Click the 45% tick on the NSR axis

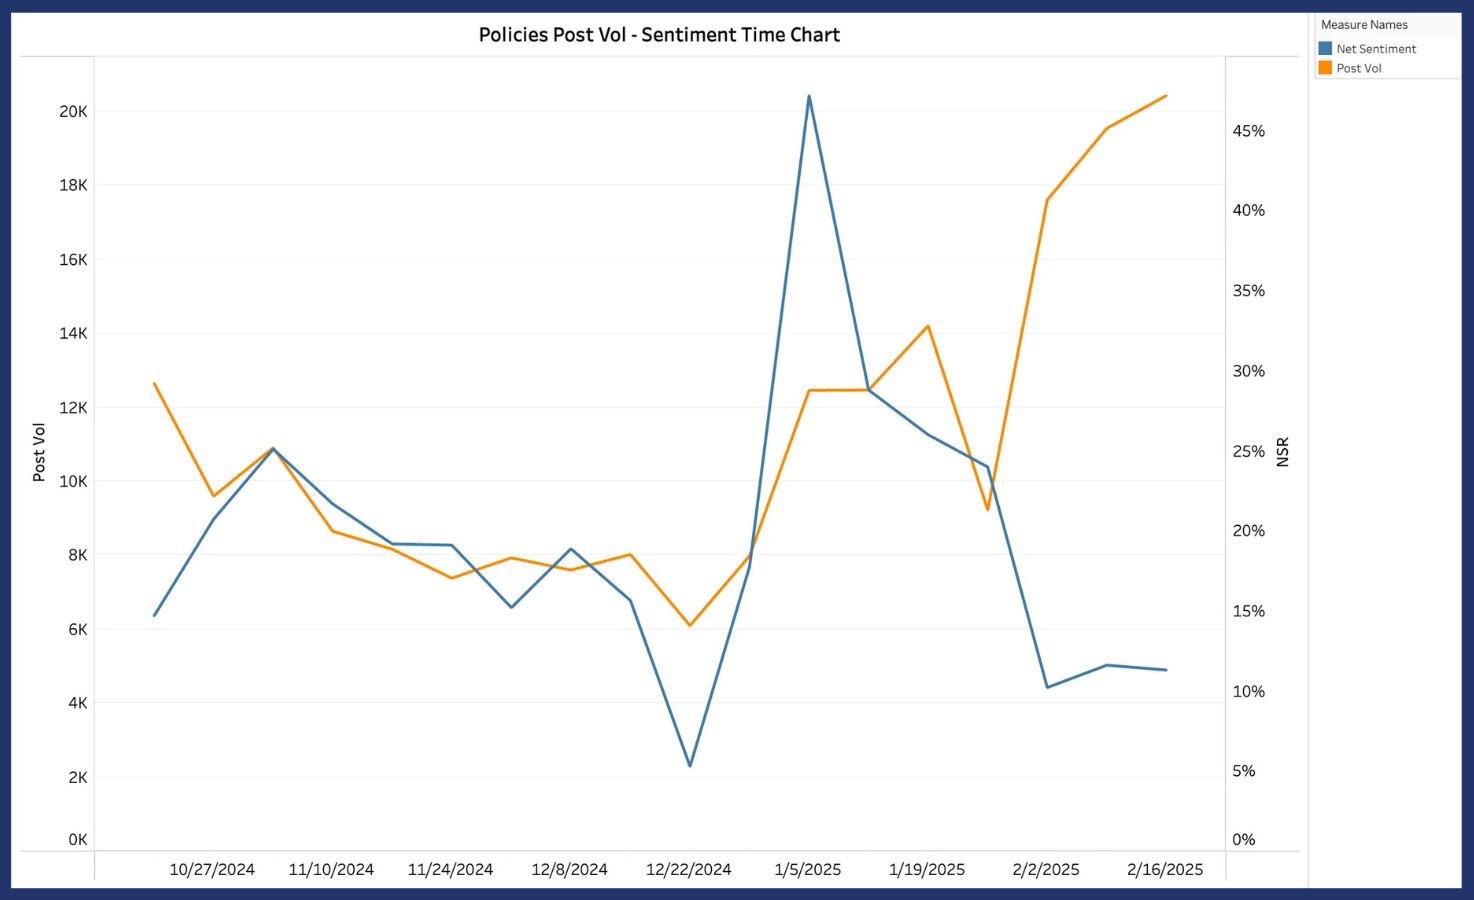click(1248, 131)
